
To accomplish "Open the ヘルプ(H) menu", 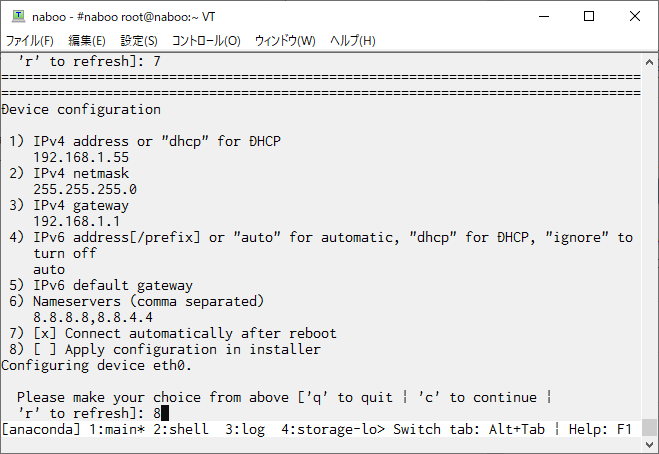I will tap(353, 41).
